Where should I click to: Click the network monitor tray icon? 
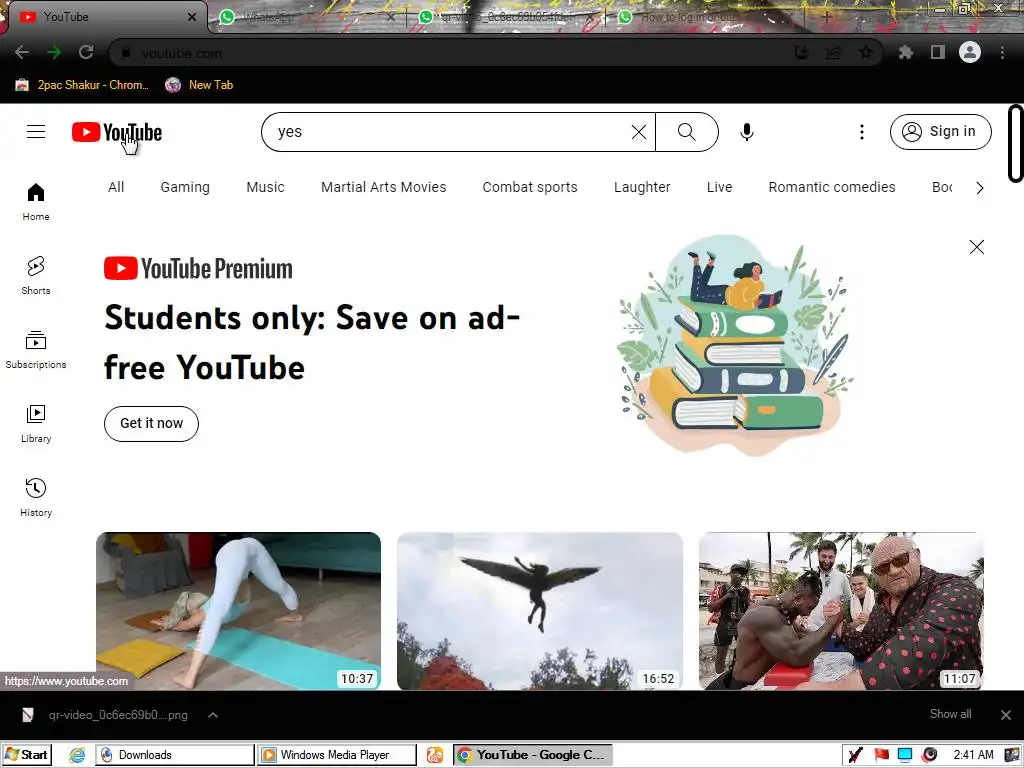tap(905, 755)
